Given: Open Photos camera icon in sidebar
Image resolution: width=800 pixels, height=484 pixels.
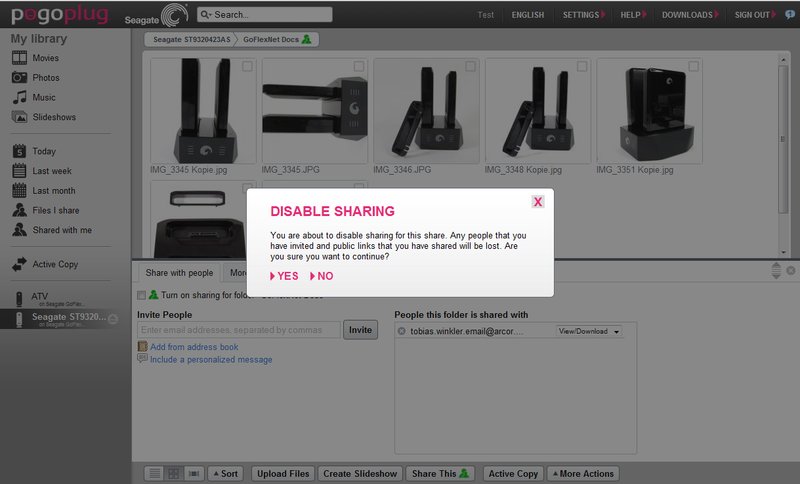Looking at the screenshot, I should (19, 78).
